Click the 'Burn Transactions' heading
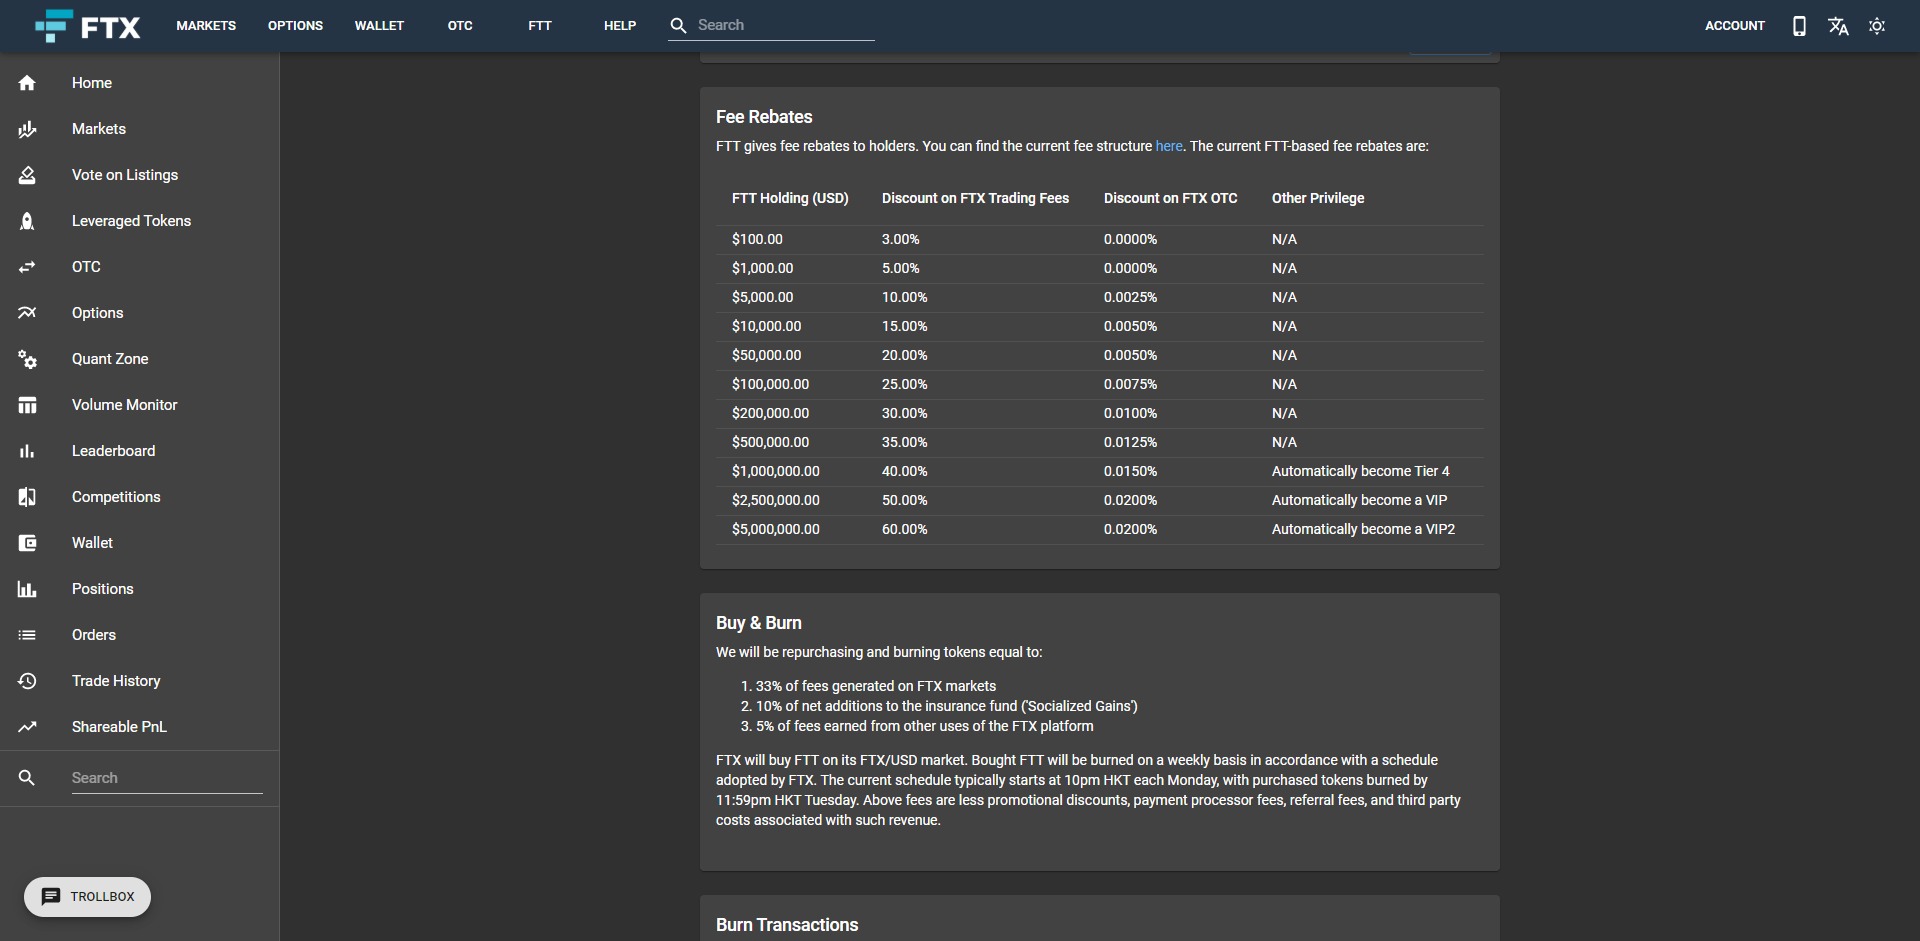 [787, 925]
